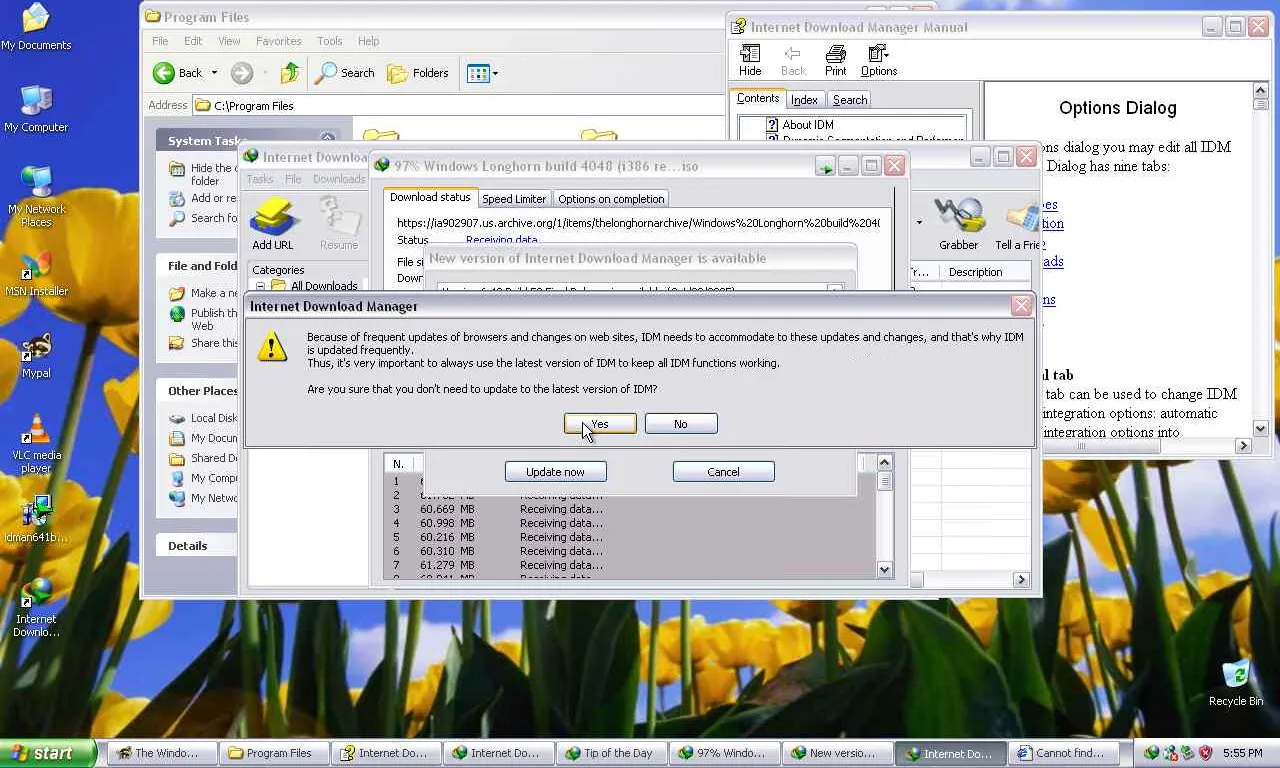Viewport: 1280px width, 768px height.
Task: Open the Favorites menu in Program Files window
Action: pyautogui.click(x=278, y=41)
